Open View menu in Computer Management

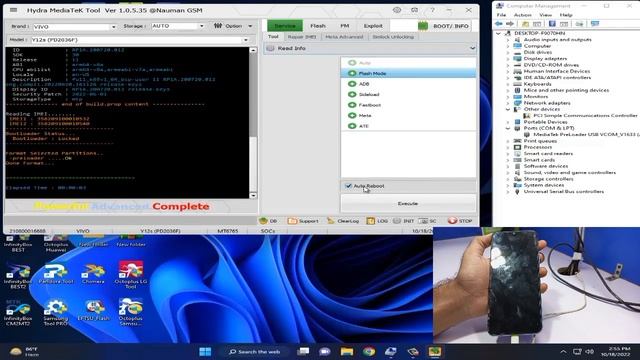[x=545, y=15]
